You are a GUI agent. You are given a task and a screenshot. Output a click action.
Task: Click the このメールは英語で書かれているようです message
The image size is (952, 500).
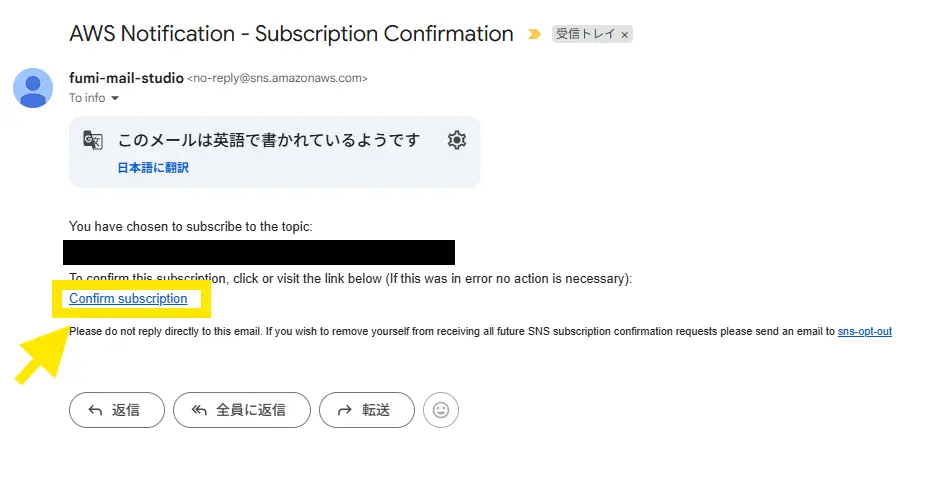coord(269,140)
